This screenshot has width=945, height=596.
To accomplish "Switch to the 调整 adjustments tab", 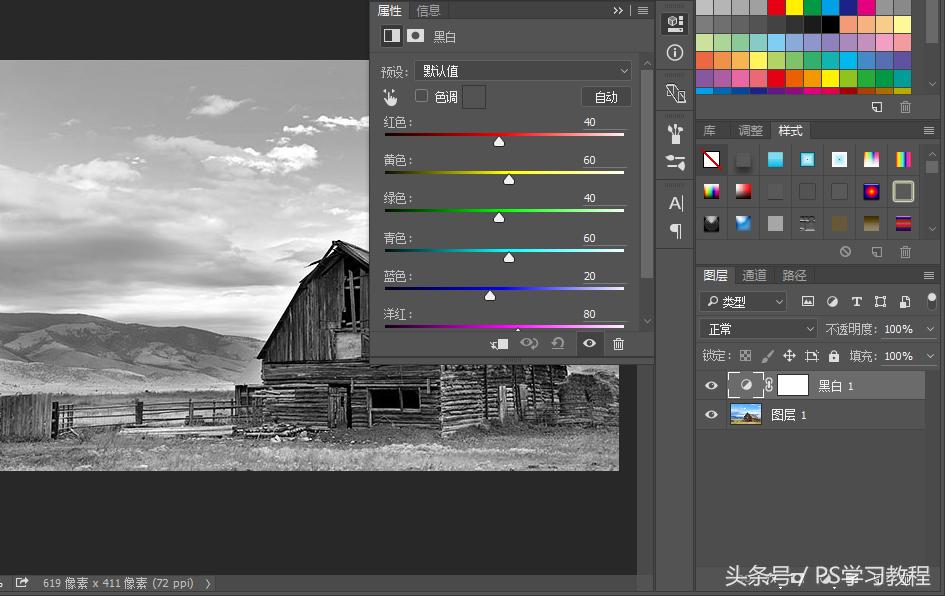I will tap(750, 130).
